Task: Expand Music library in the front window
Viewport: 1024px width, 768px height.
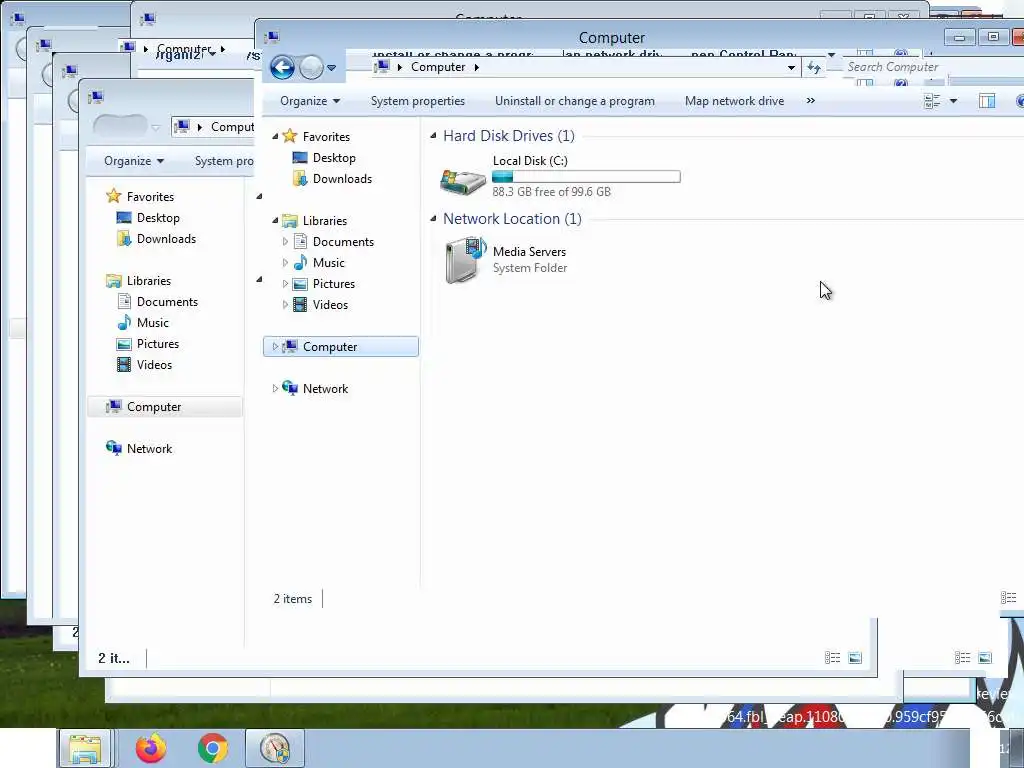Action: point(285,263)
